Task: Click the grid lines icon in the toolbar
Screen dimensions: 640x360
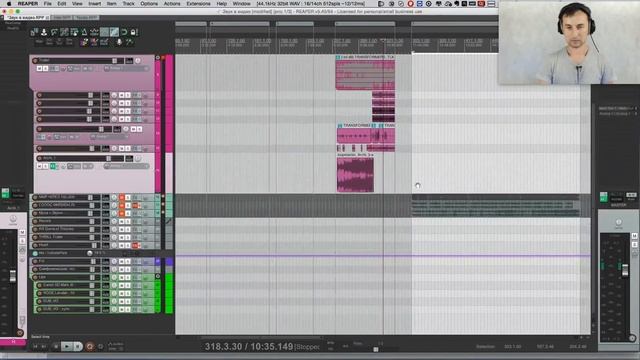Action: [104, 32]
